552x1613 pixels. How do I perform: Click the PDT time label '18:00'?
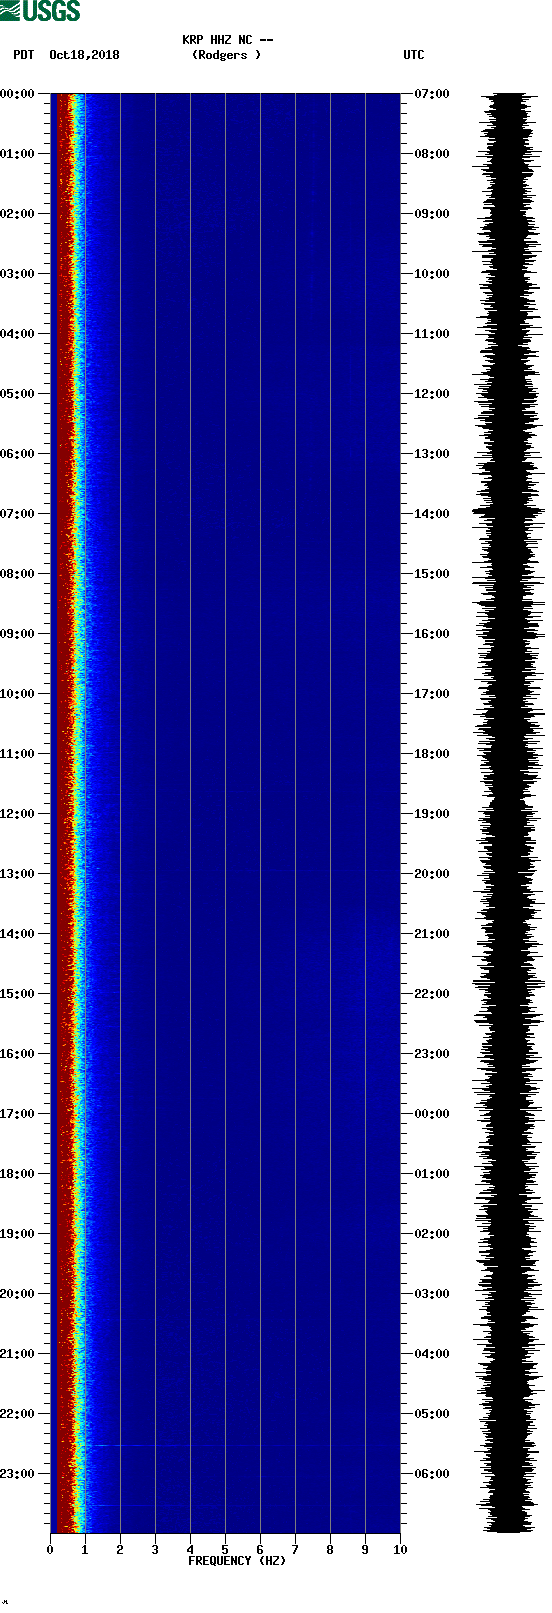(18, 1174)
